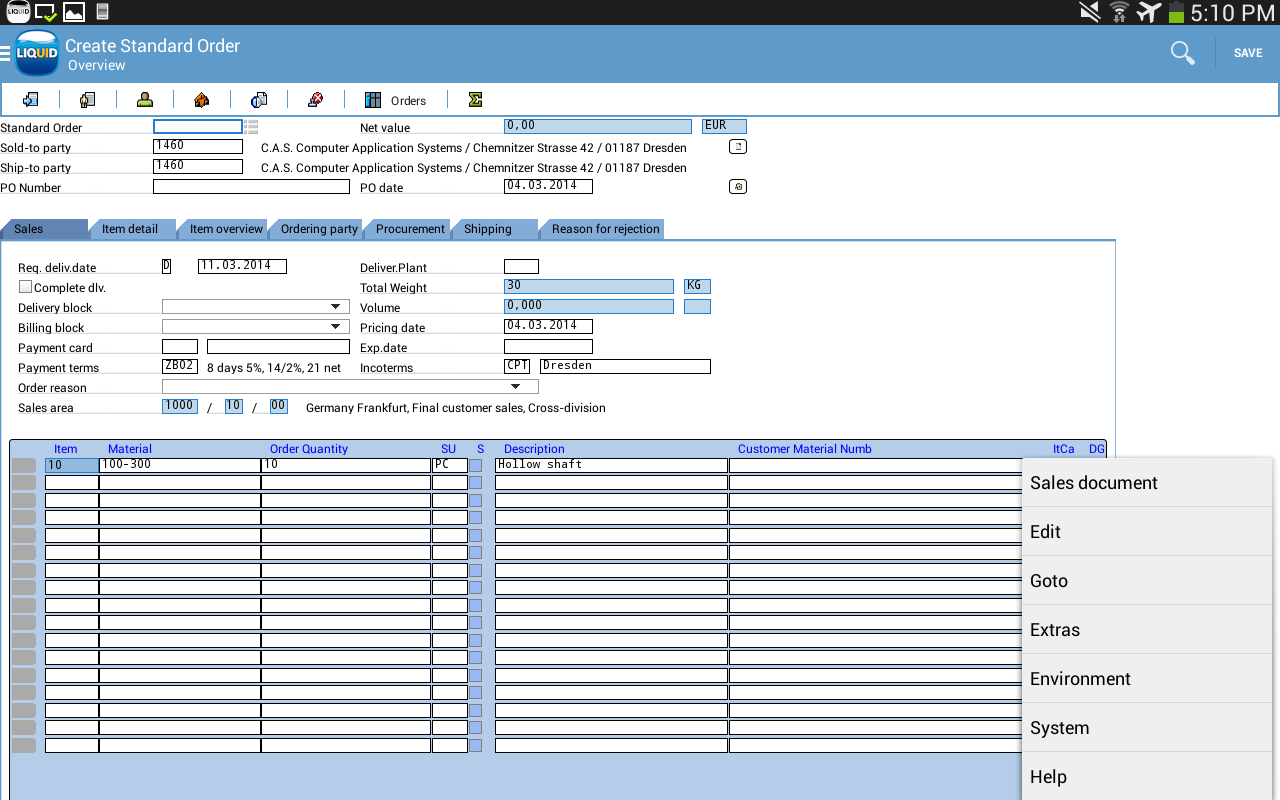Click the airplane mode status icon
Viewport: 1280px width, 800px height.
(1149, 12)
